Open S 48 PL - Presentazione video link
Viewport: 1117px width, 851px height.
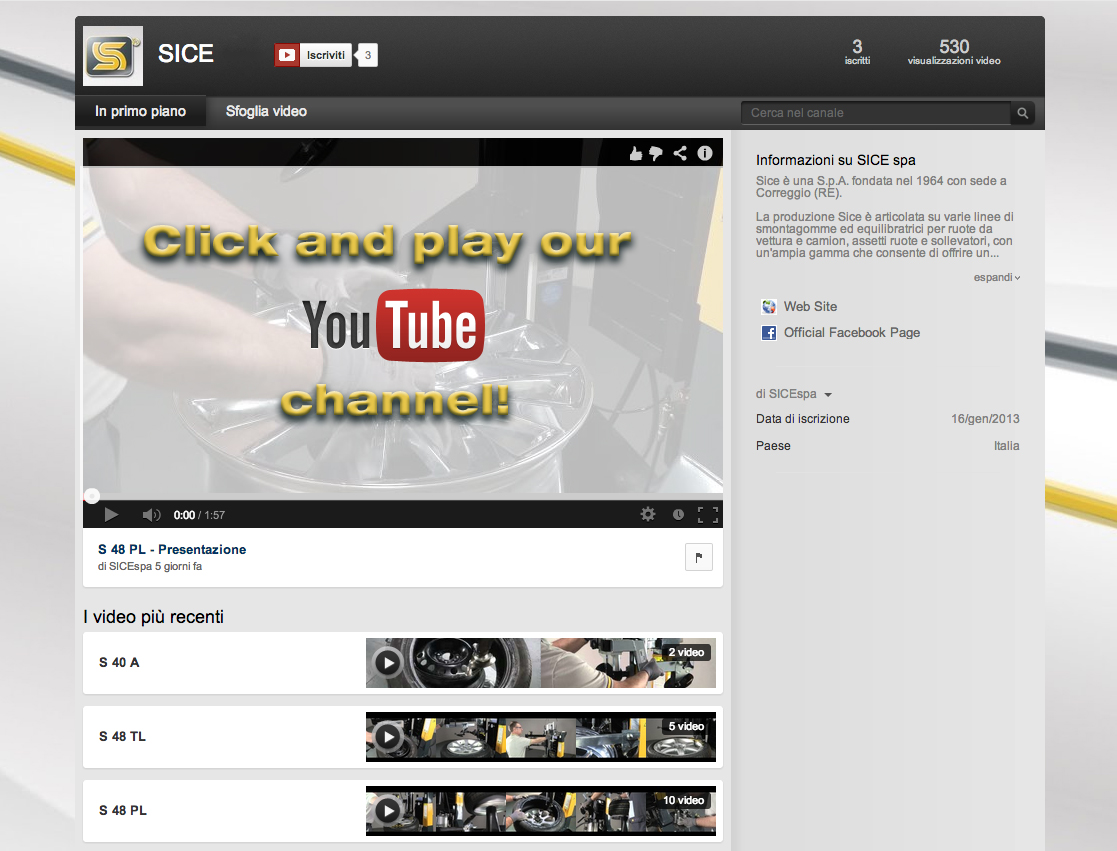coord(172,549)
